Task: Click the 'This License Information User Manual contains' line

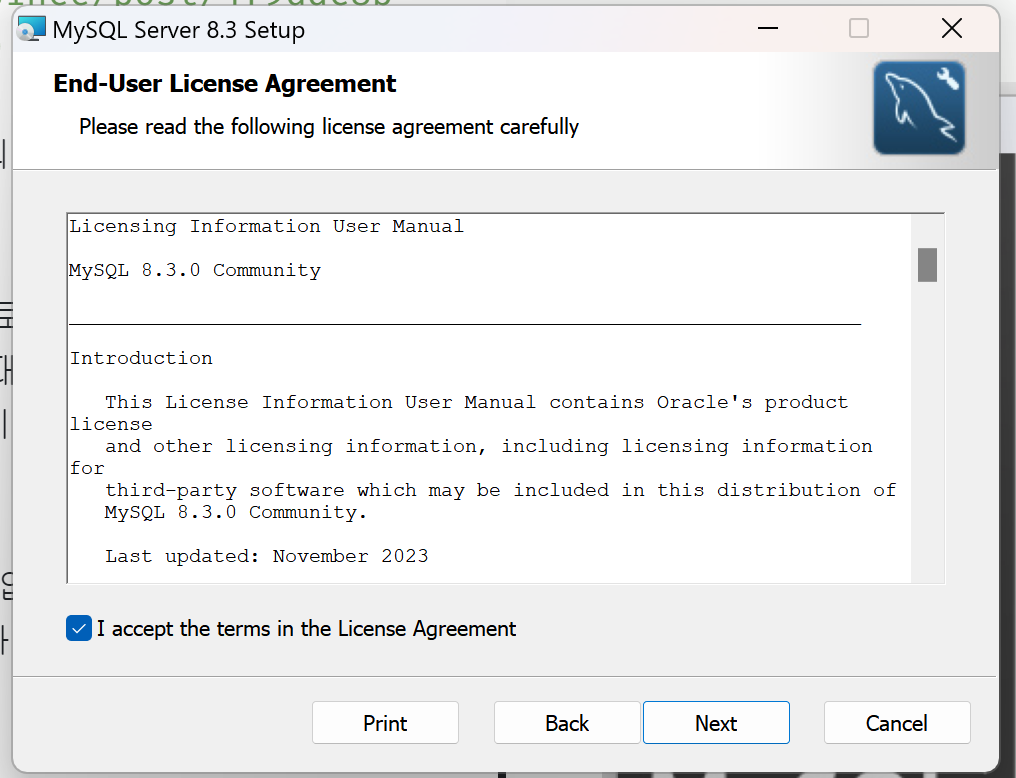Action: 477,402
